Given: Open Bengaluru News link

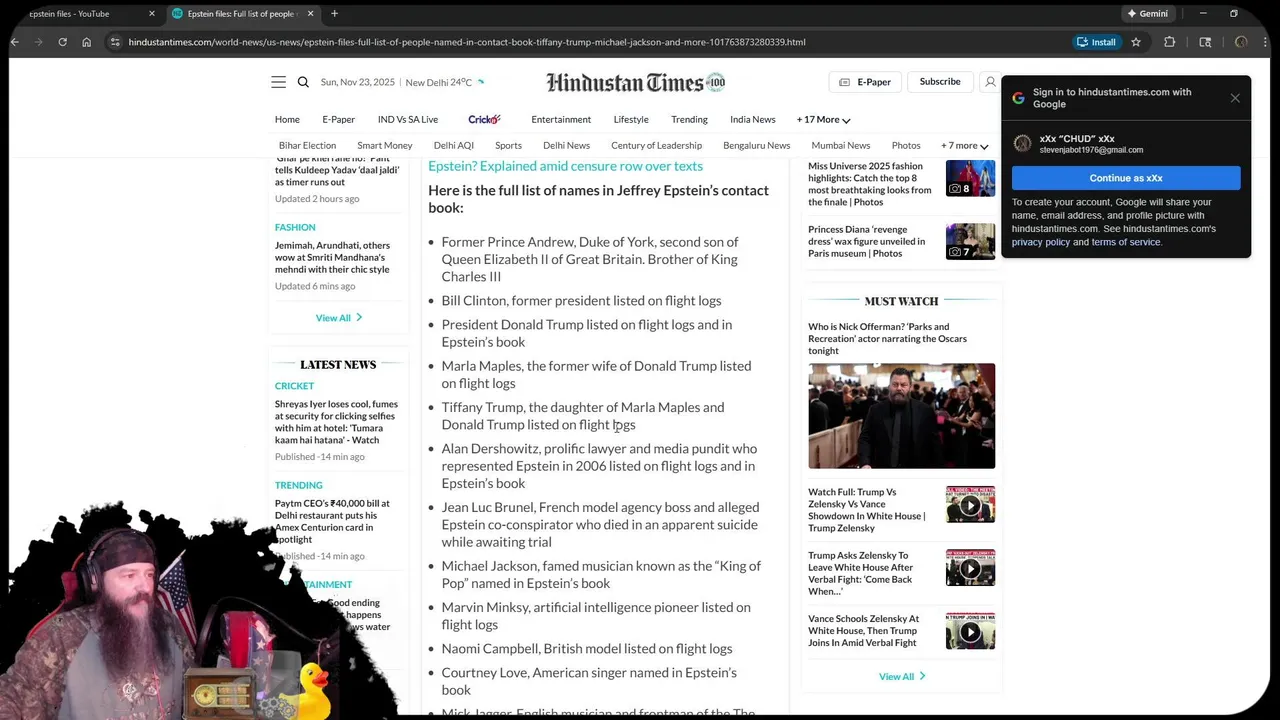Looking at the screenshot, I should pos(757,146).
